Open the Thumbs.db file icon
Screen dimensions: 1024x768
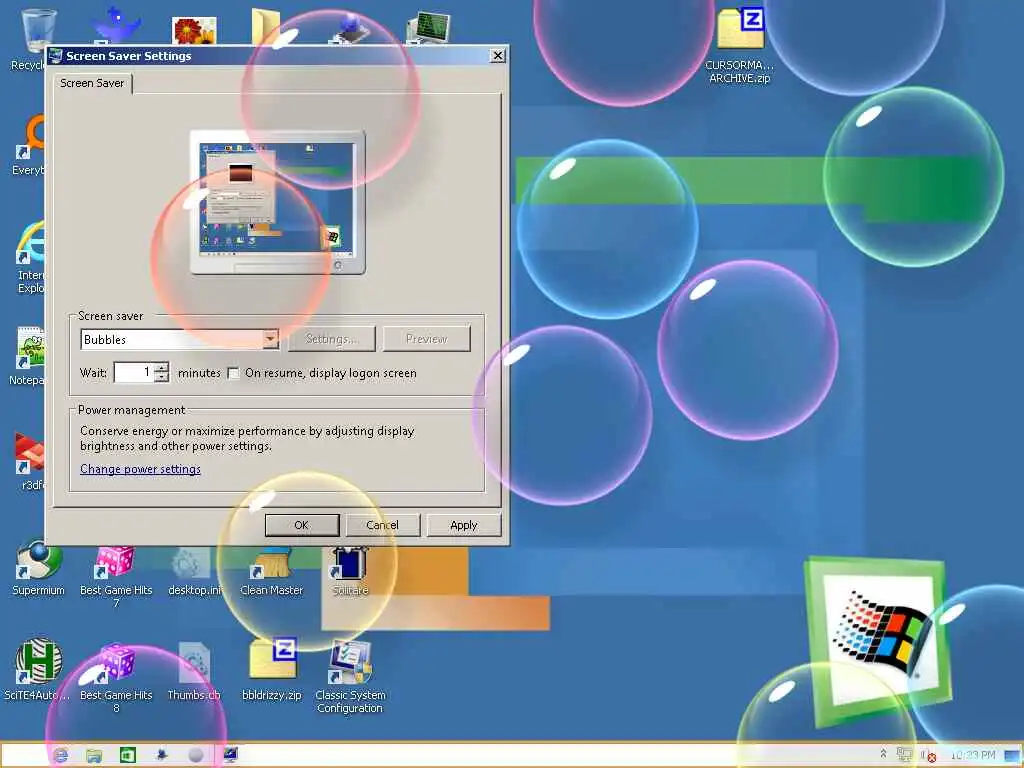click(x=194, y=671)
